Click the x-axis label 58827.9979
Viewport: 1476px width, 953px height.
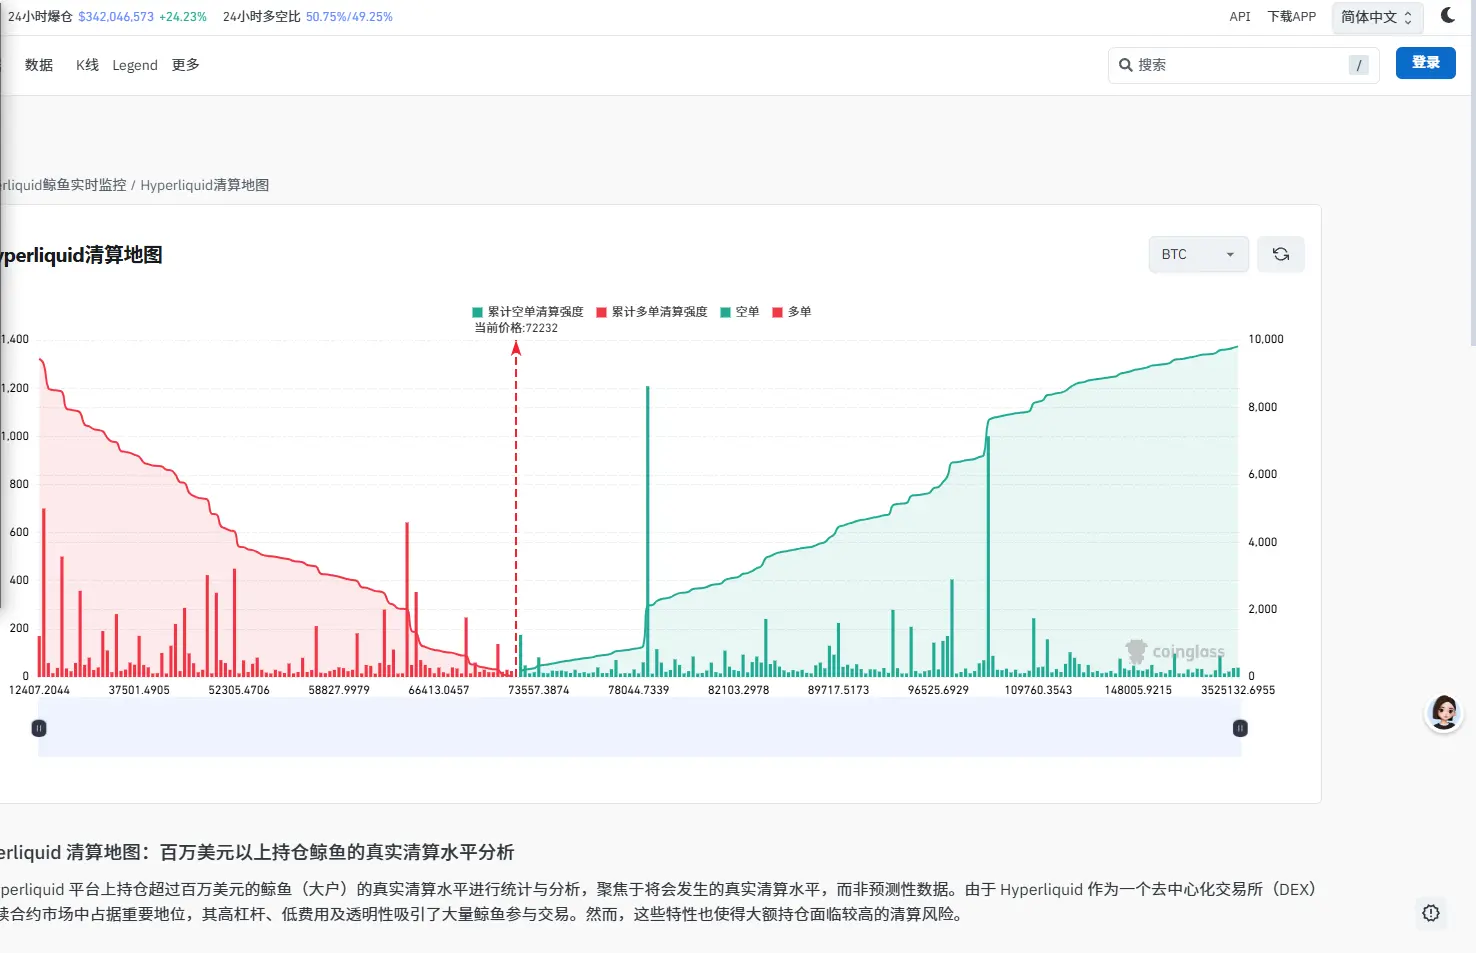point(339,690)
